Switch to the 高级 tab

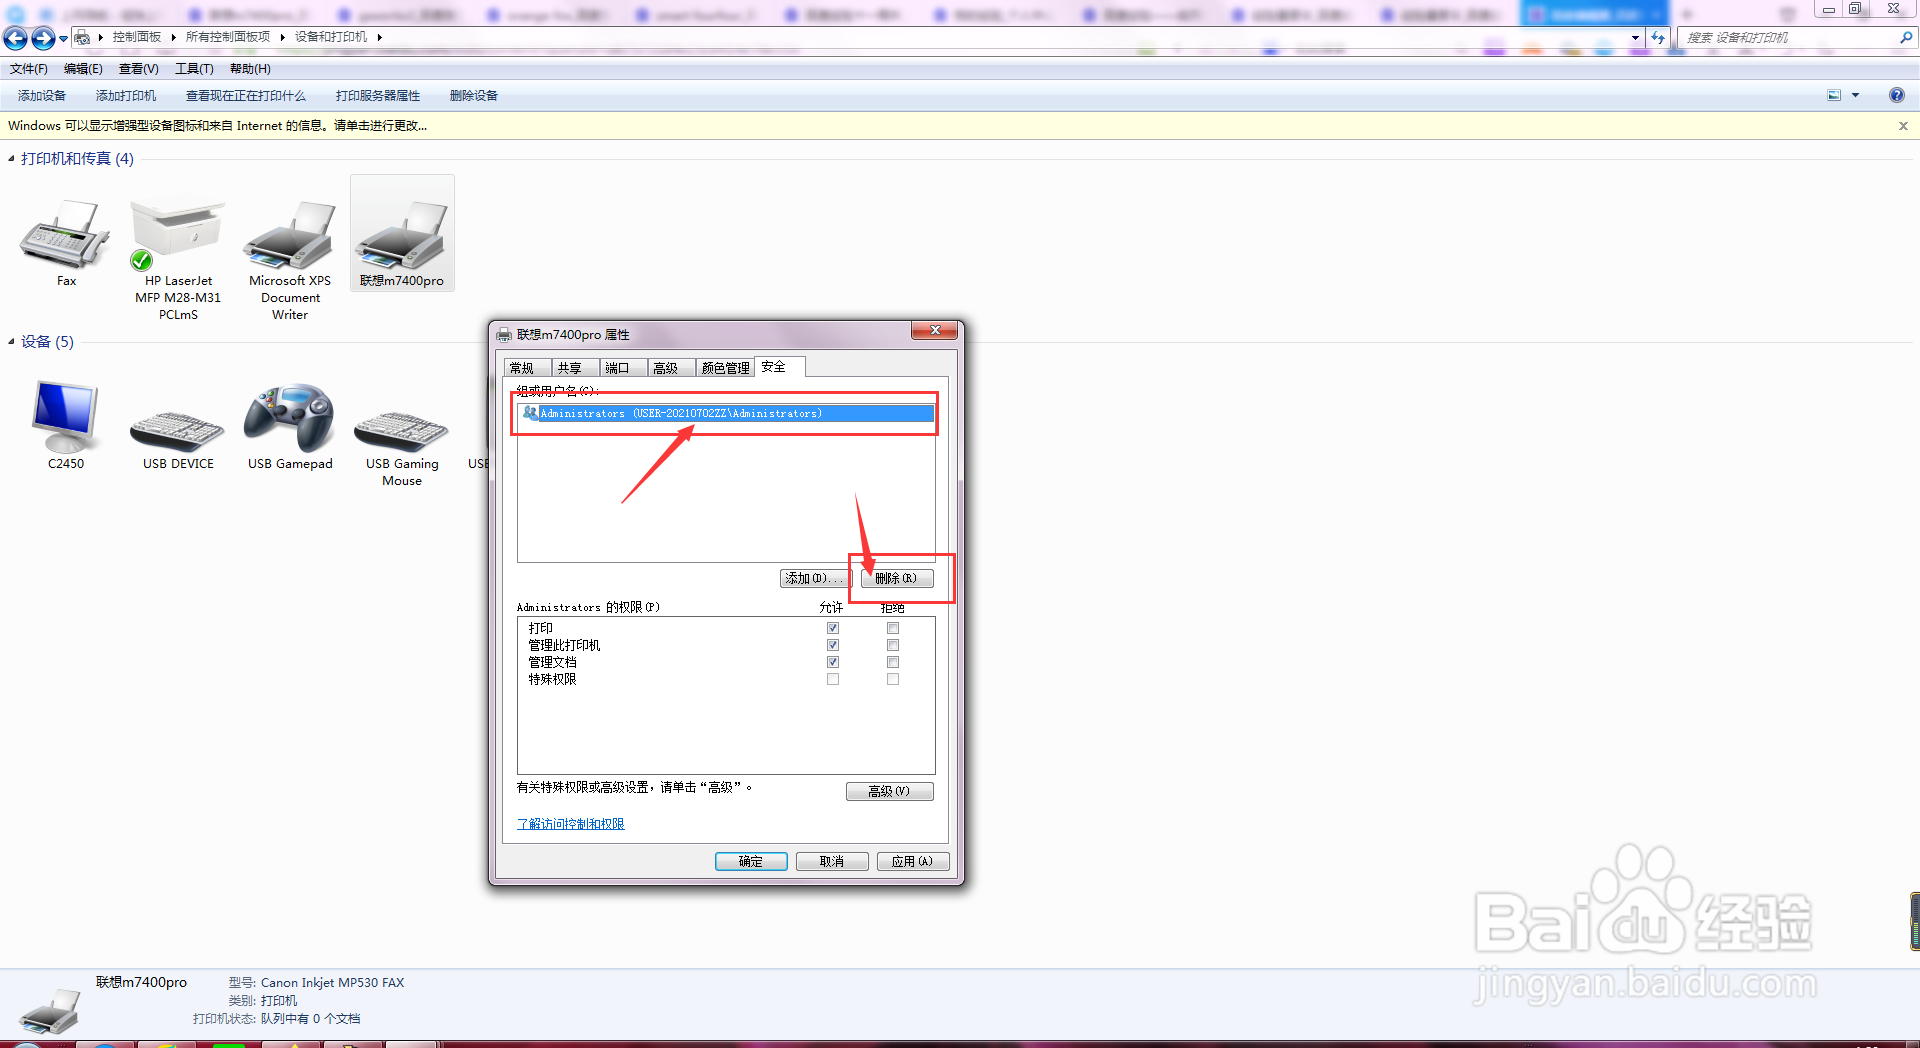pyautogui.click(x=671, y=368)
